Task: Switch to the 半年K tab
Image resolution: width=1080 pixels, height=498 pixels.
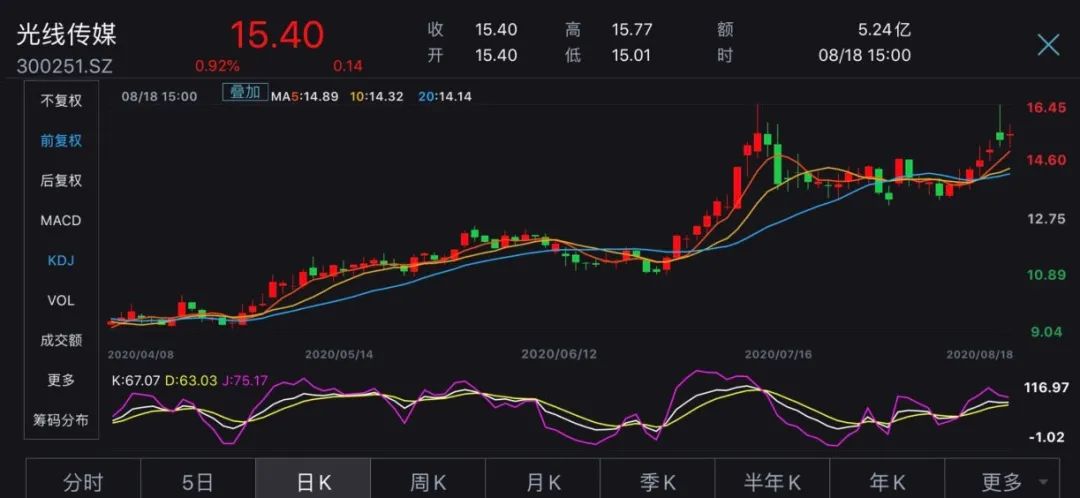Action: [772, 481]
